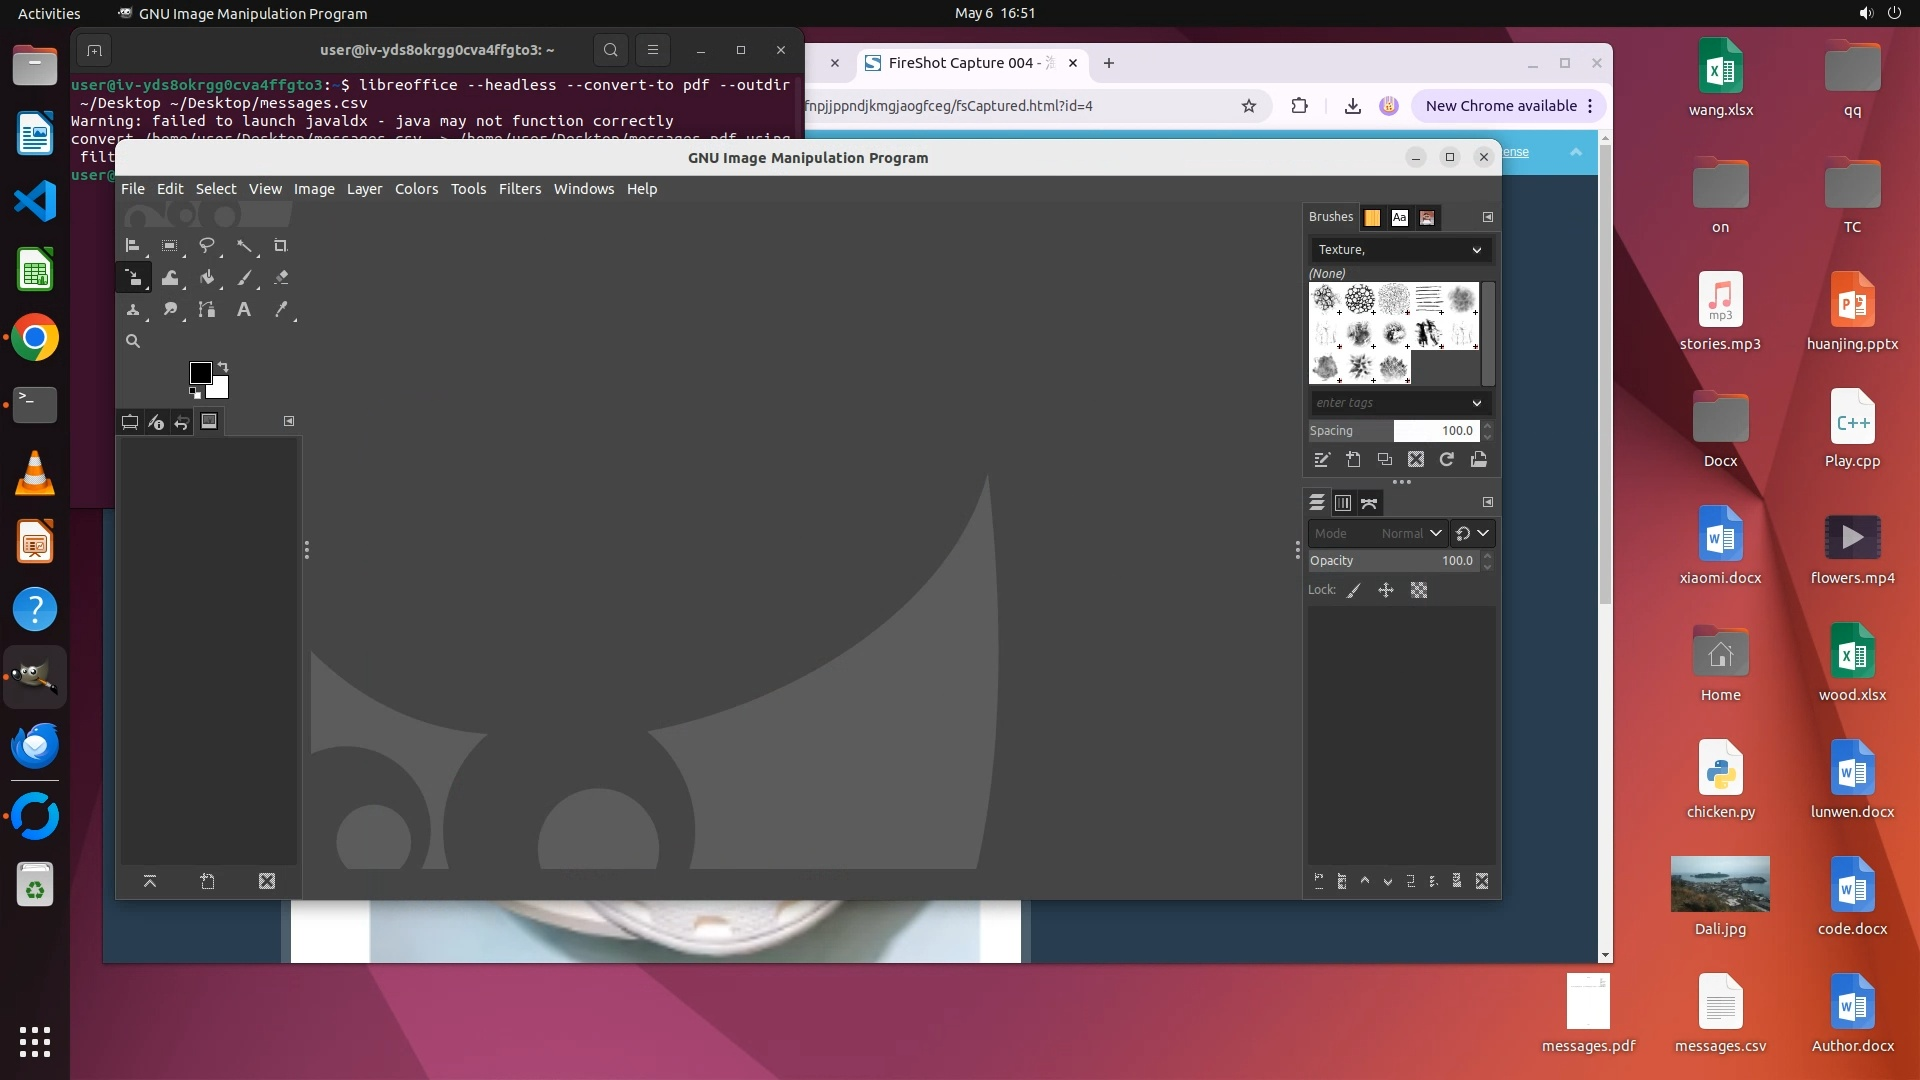Expand the layer Mode Normal dropdown
Image resolution: width=1920 pixels, height=1080 pixels.
(1435, 533)
